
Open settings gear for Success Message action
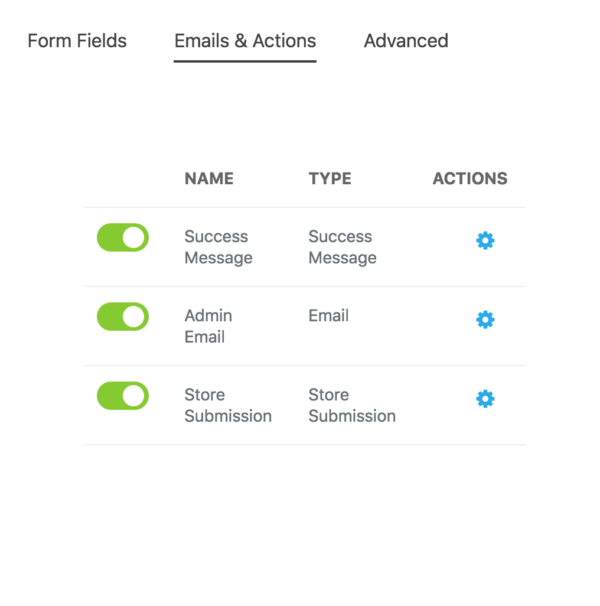tap(485, 241)
